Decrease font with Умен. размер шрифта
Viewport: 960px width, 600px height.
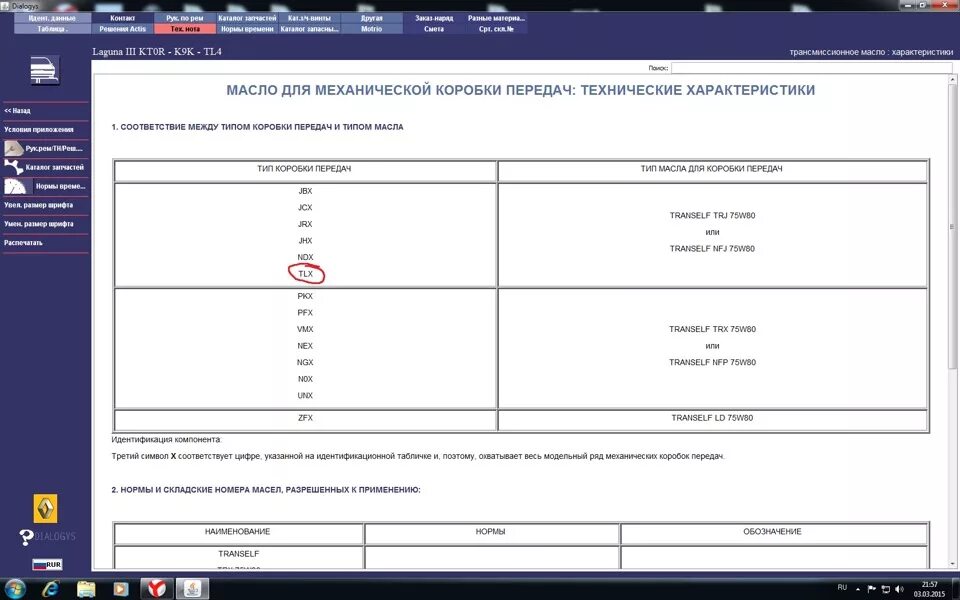39,224
